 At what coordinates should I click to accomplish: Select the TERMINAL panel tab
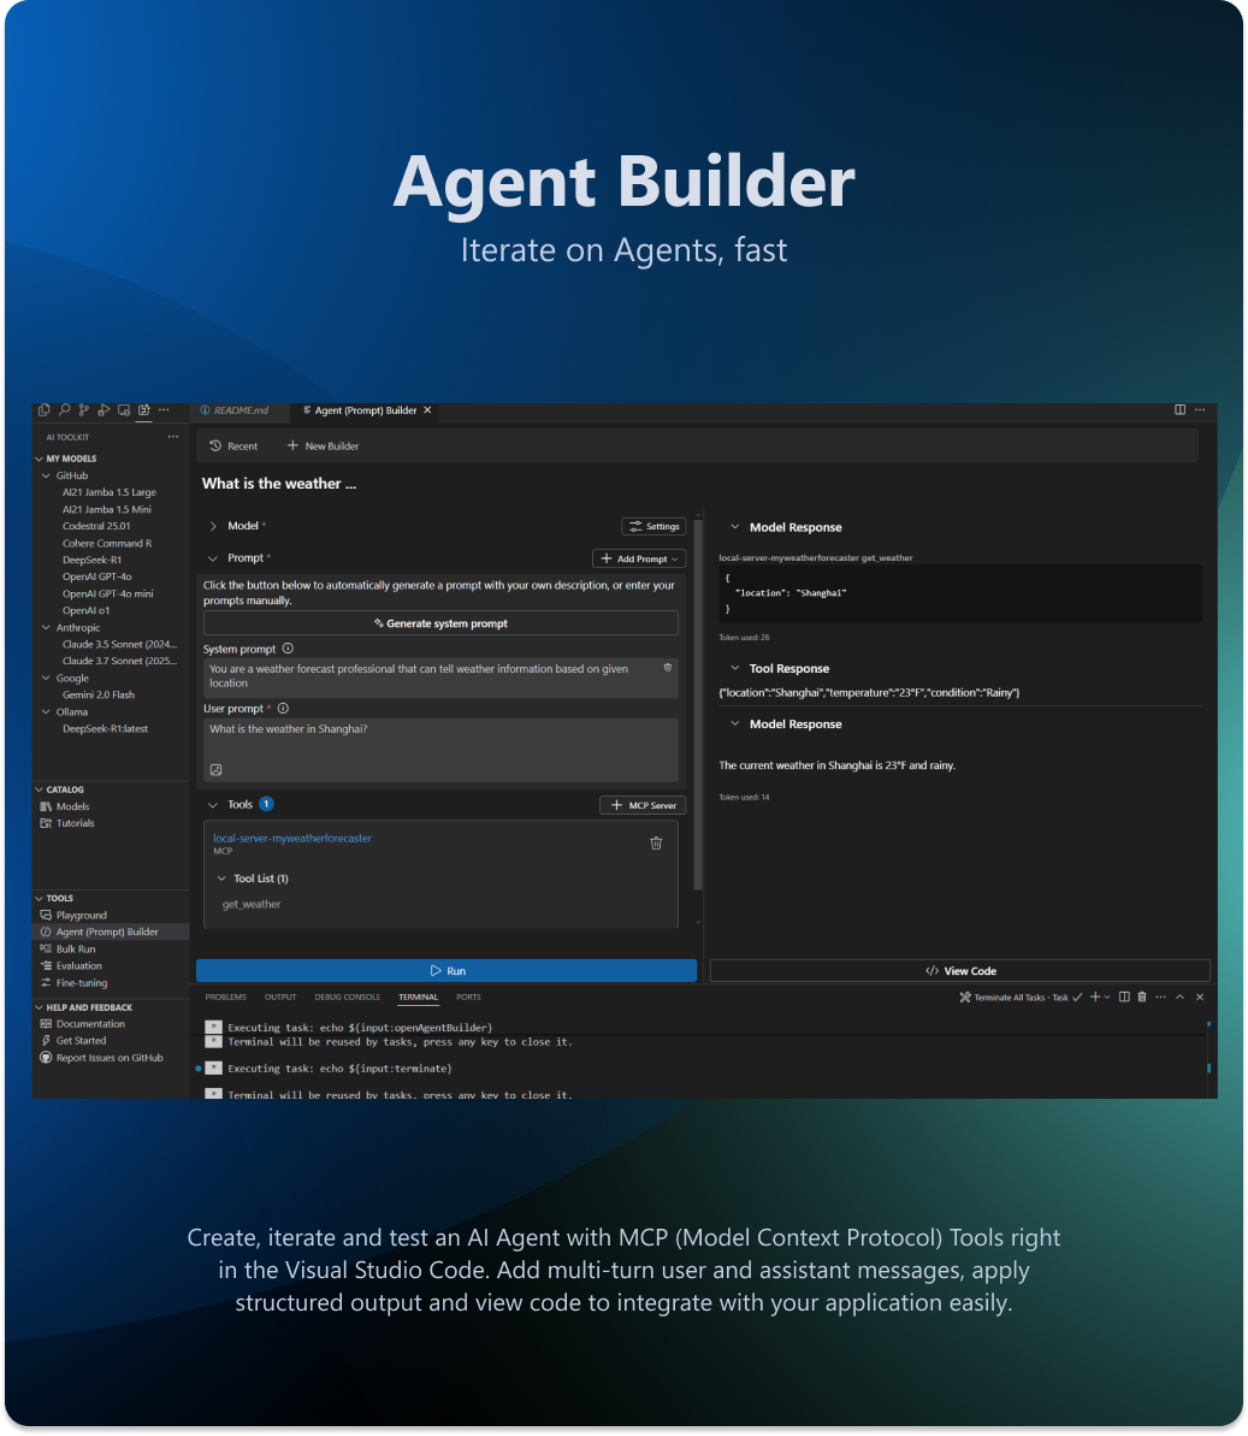click(x=418, y=997)
